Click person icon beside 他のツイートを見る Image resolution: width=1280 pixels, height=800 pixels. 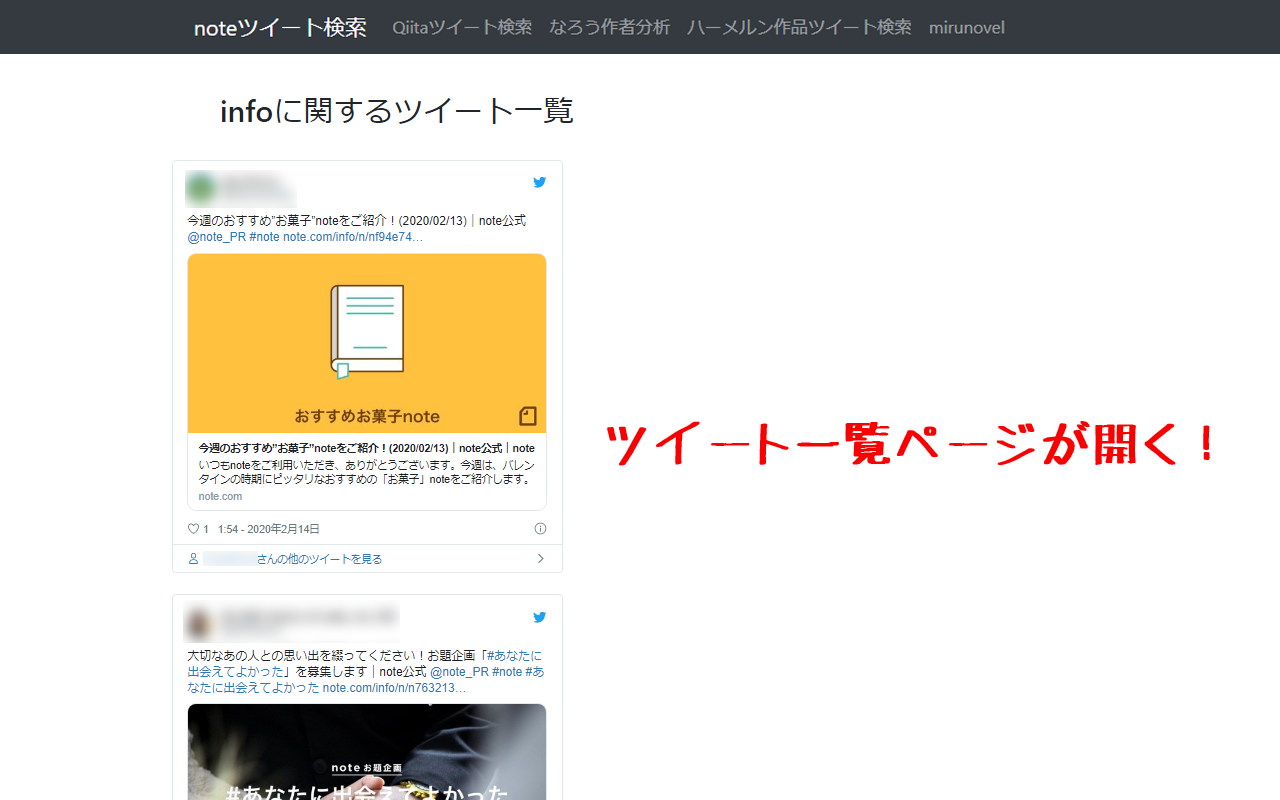point(193,559)
